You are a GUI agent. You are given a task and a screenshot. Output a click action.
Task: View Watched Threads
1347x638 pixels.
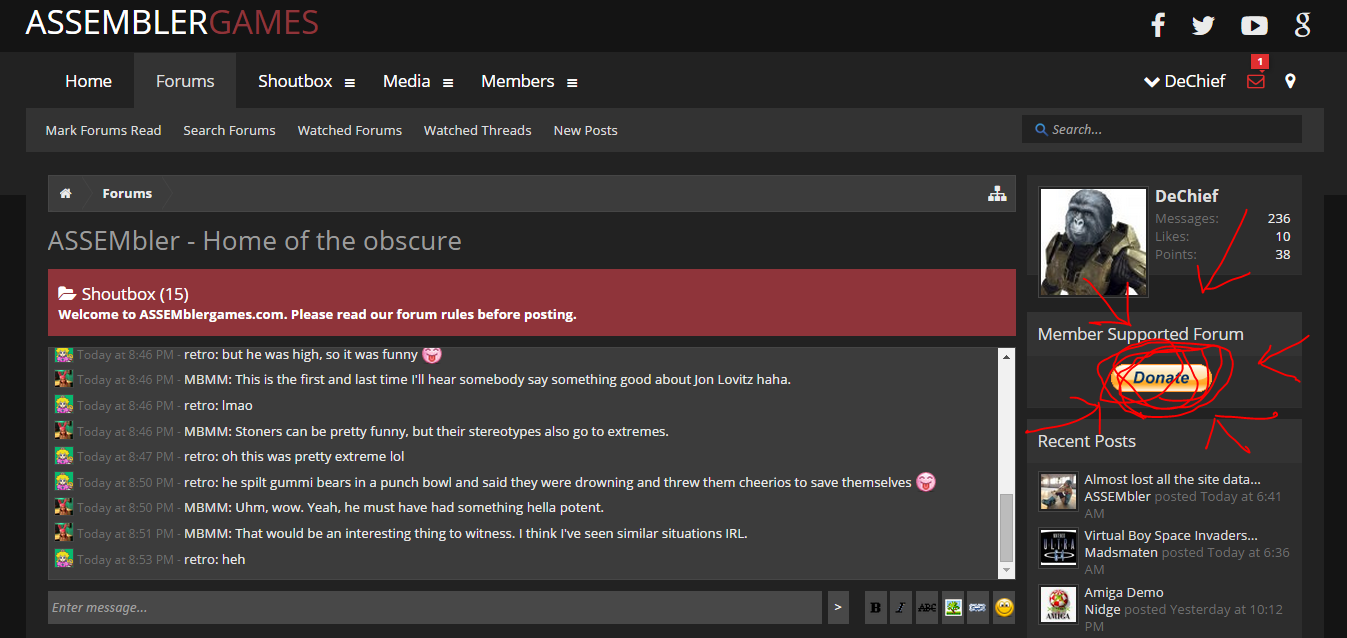(x=478, y=130)
